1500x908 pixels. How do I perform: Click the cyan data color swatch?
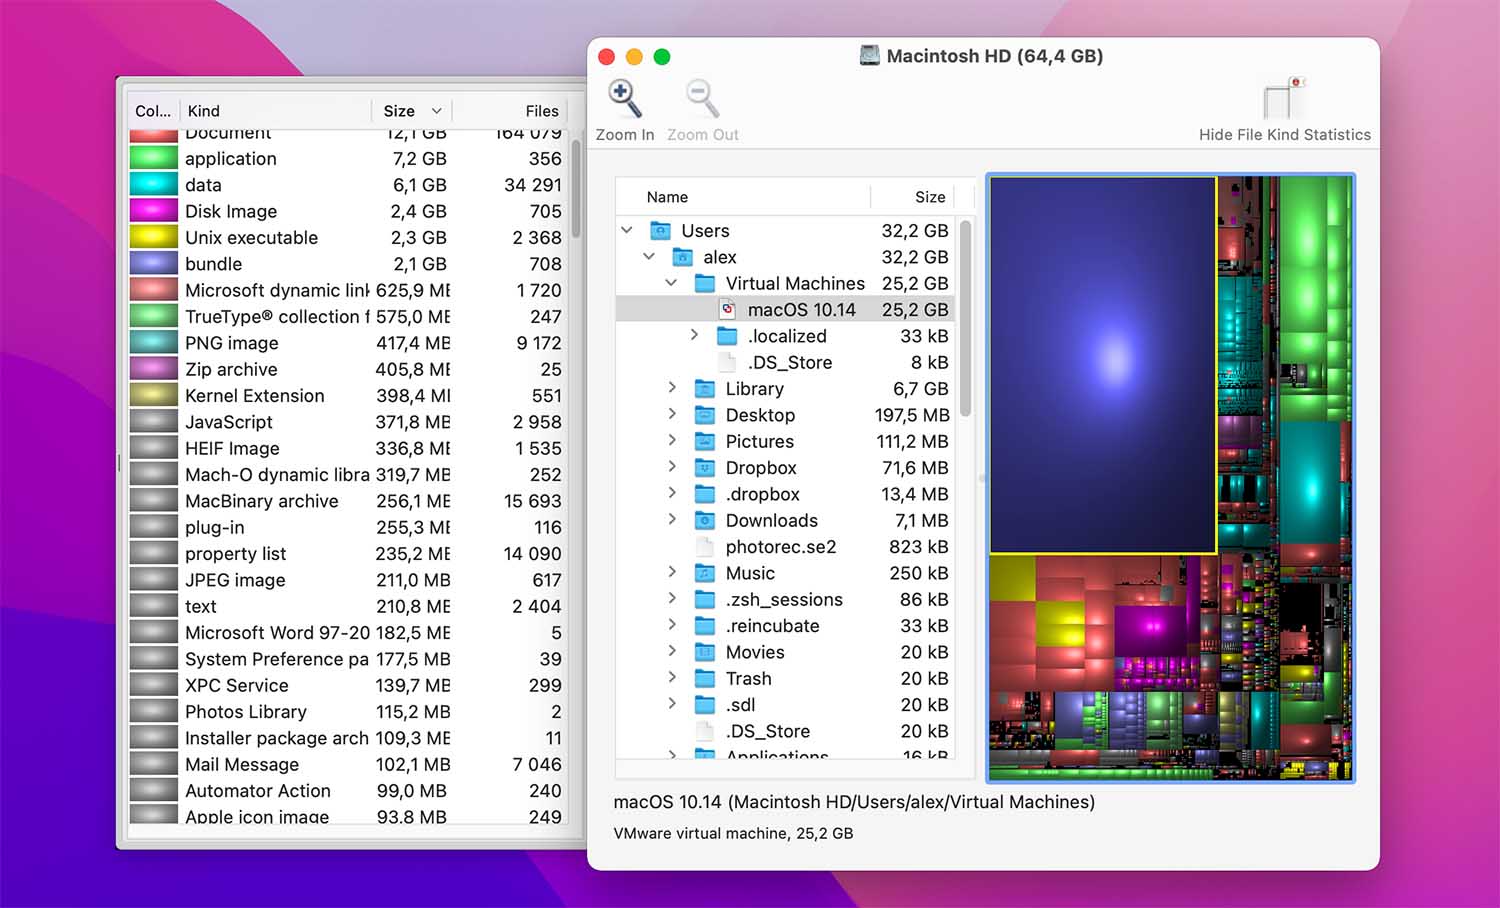coord(153,185)
